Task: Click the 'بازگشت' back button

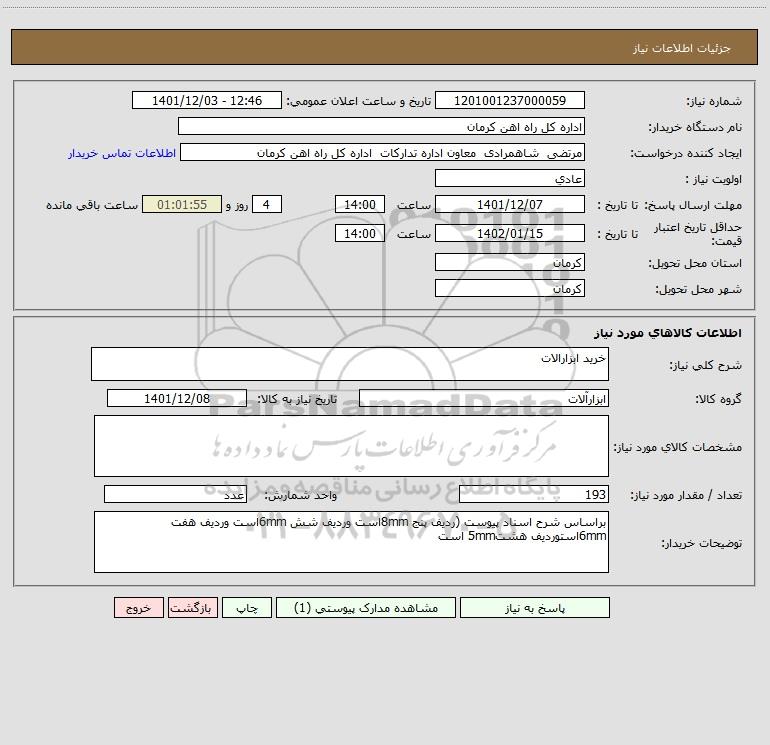Action: 192,608
